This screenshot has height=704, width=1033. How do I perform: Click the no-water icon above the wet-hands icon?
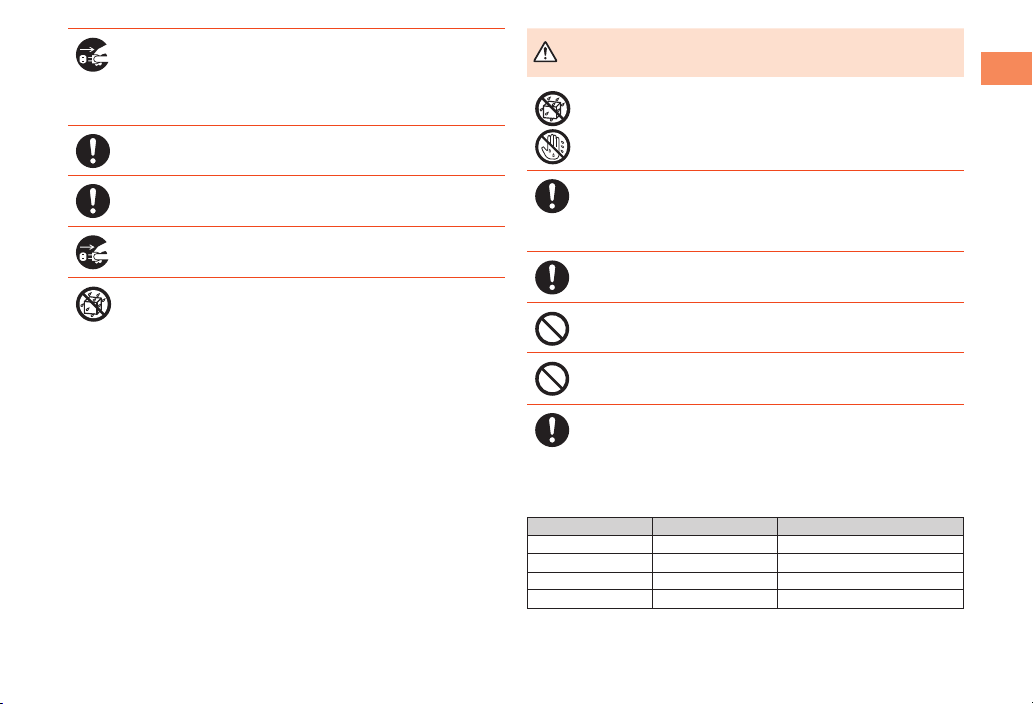click(552, 108)
